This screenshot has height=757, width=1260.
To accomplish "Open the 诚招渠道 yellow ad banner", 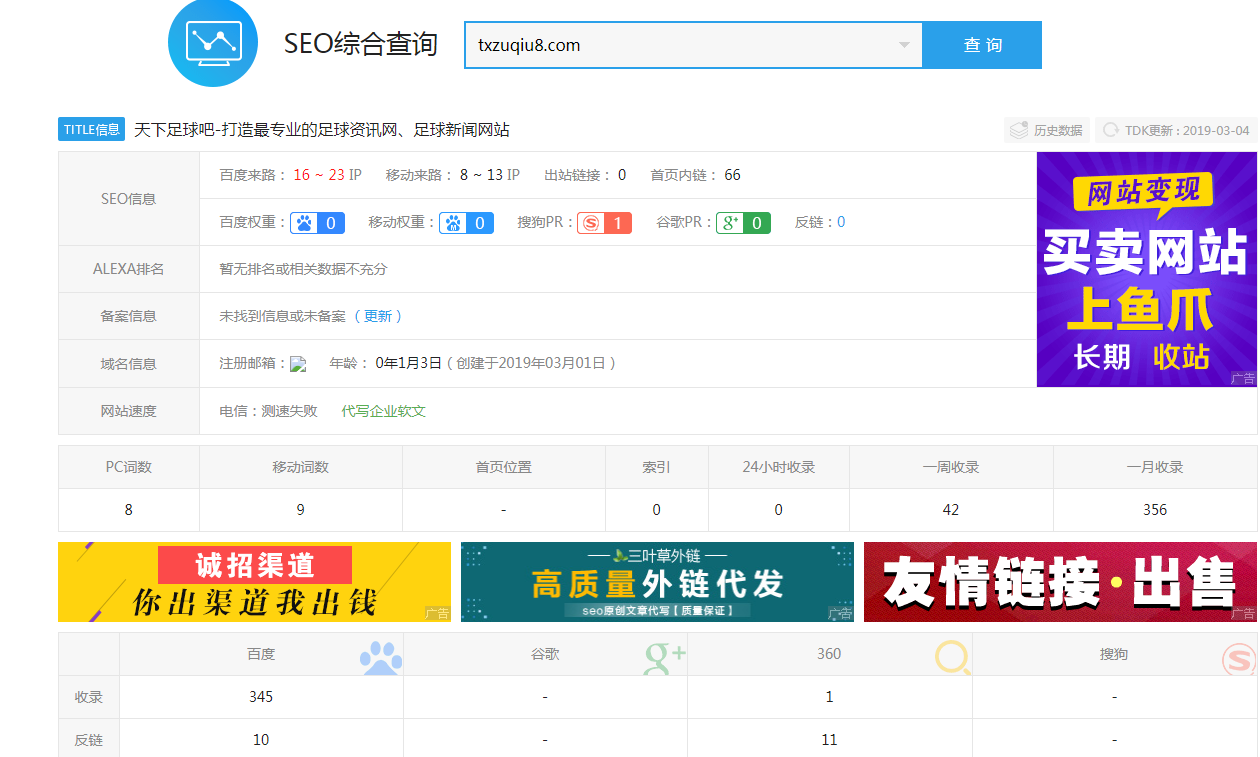I will click(254, 582).
